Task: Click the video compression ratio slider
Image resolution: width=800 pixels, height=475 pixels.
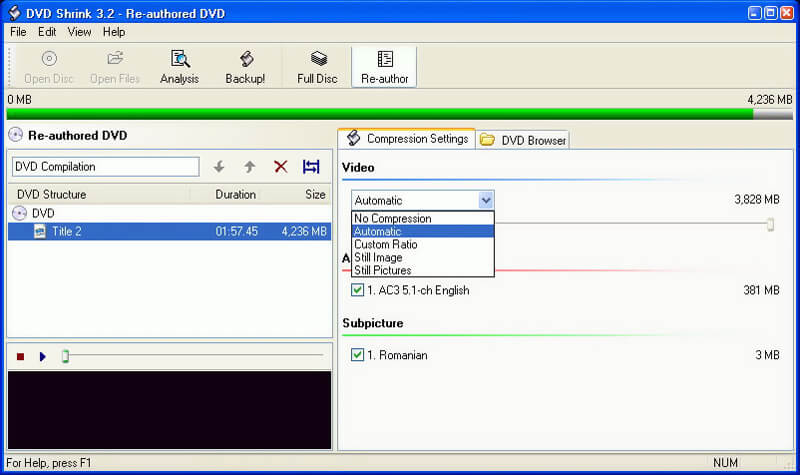Action: [770, 225]
